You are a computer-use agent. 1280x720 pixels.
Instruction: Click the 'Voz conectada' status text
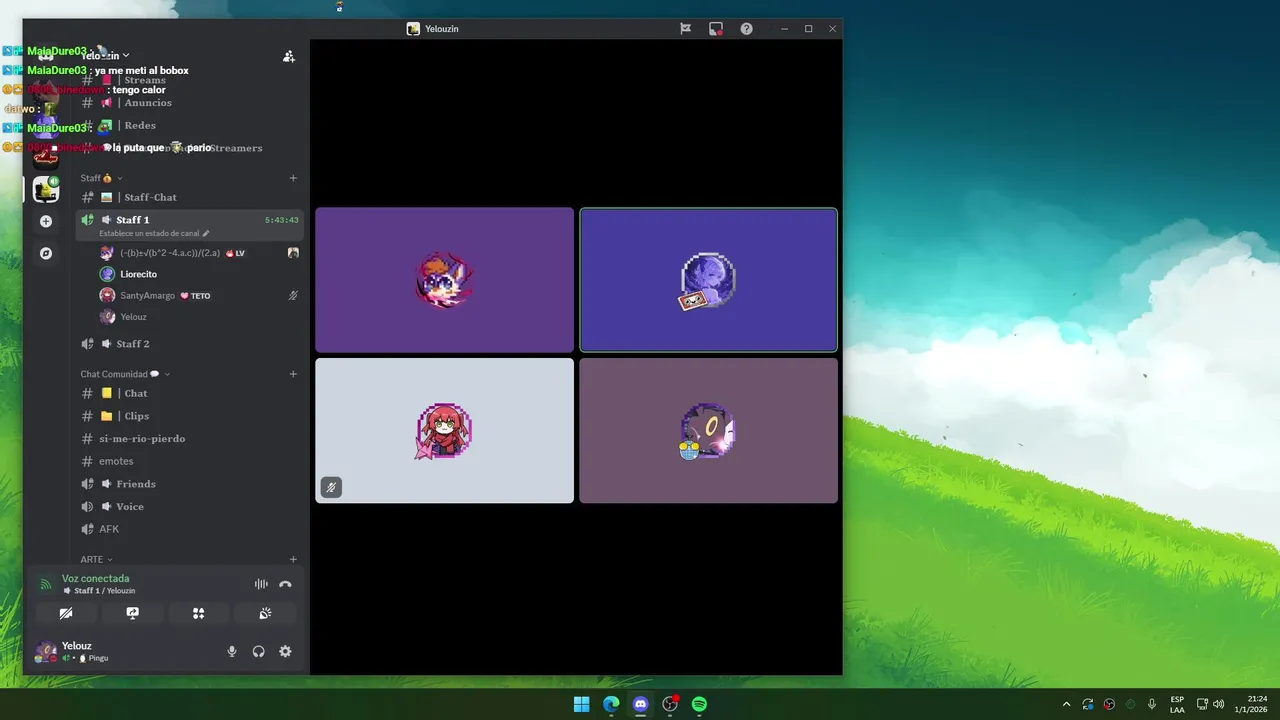pyautogui.click(x=95, y=578)
